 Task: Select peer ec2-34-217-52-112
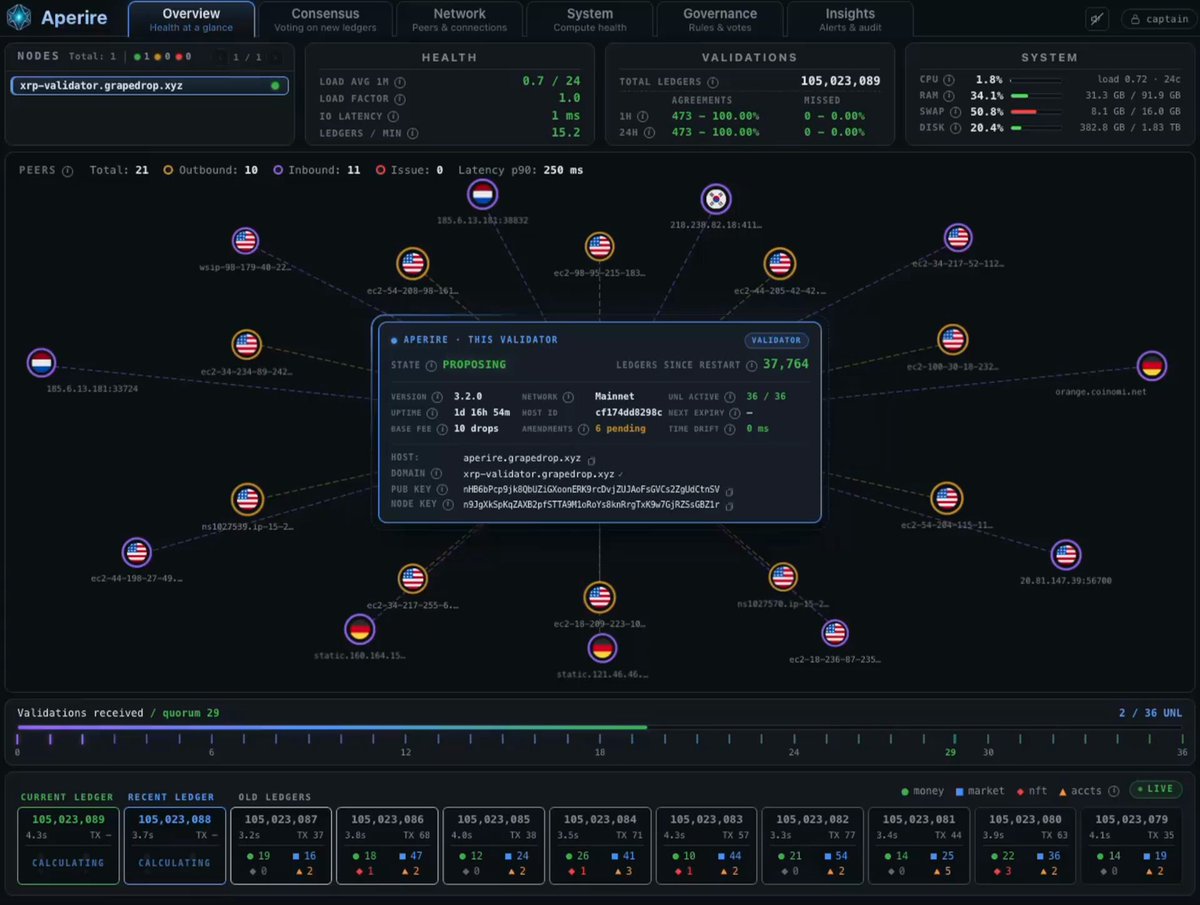click(x=958, y=238)
